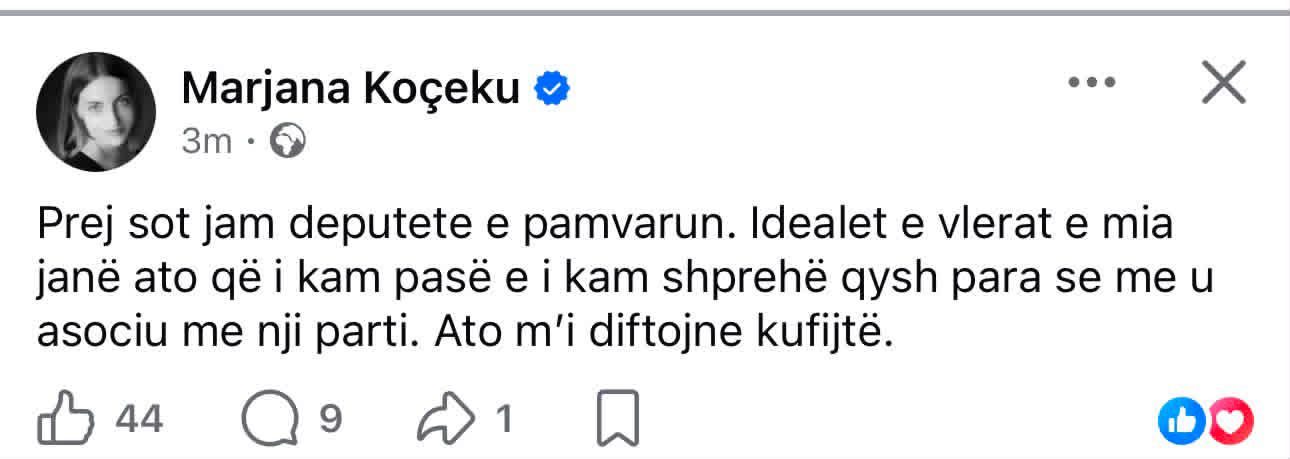Open the three-dot post options menu
The height and width of the screenshot is (459, 1290).
(x=1091, y=83)
